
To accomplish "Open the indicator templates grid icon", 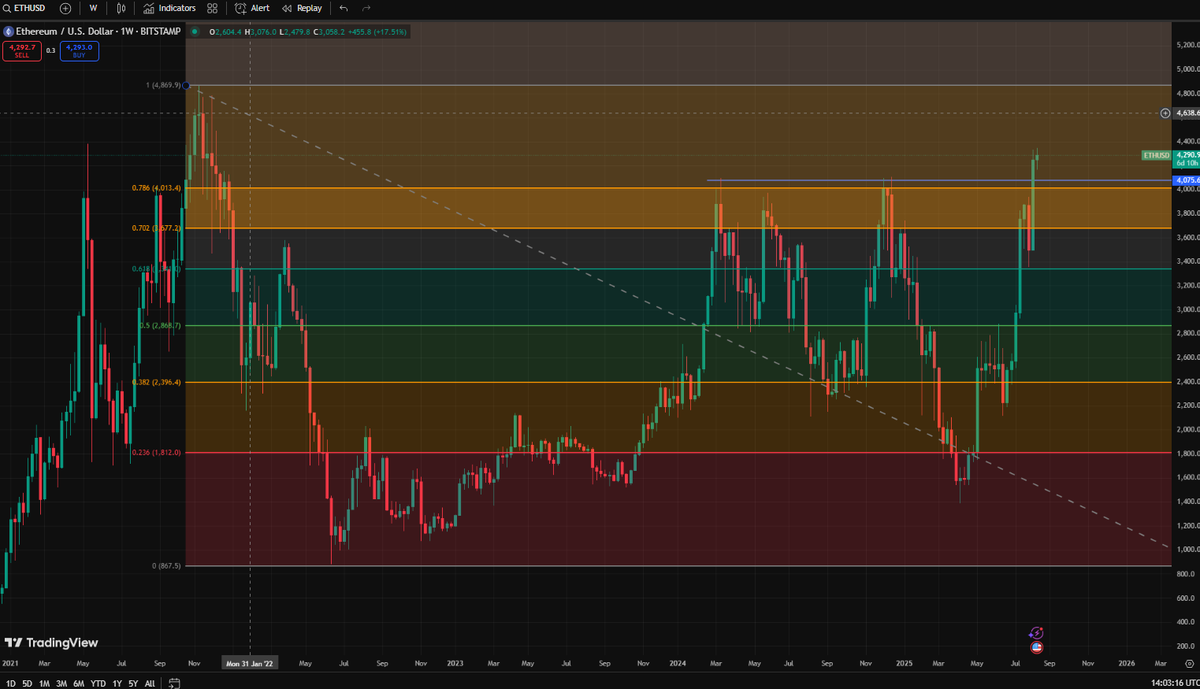I will tap(212, 8).
